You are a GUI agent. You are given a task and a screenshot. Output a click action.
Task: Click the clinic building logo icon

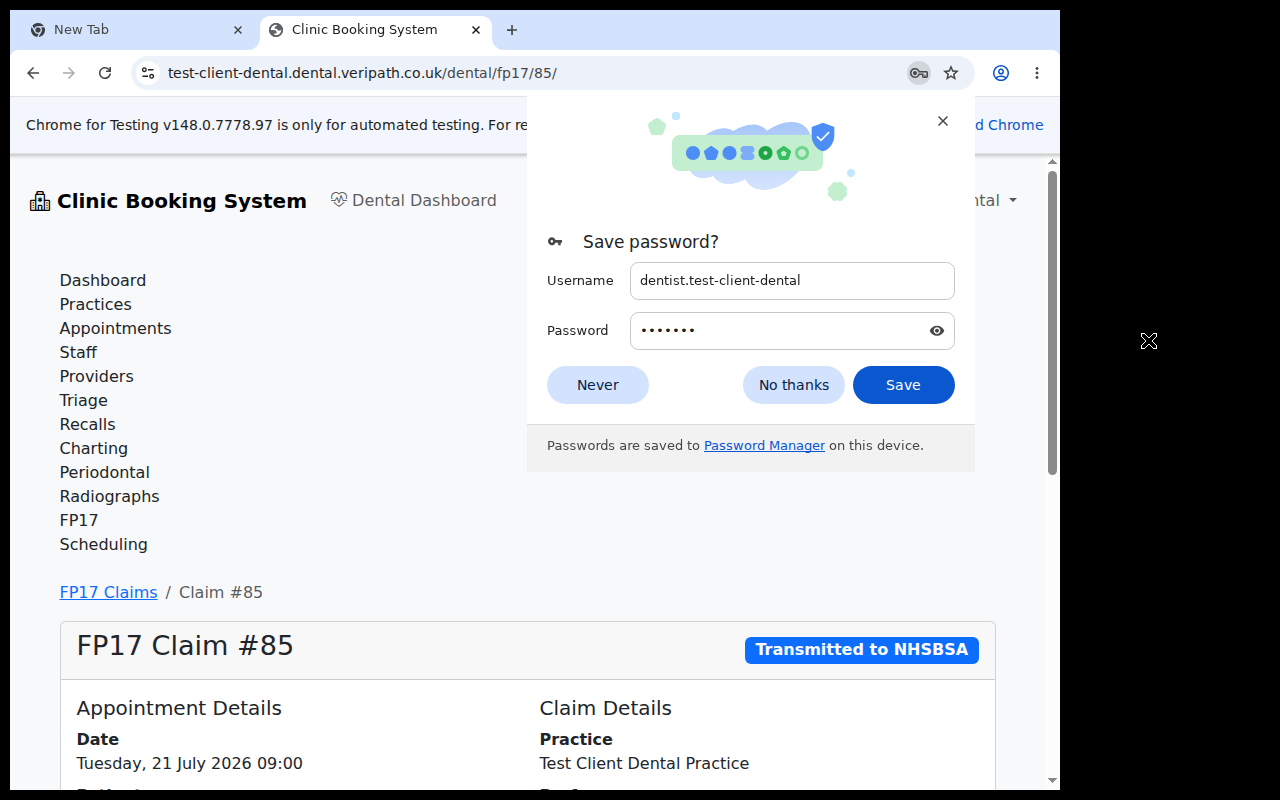(40, 201)
